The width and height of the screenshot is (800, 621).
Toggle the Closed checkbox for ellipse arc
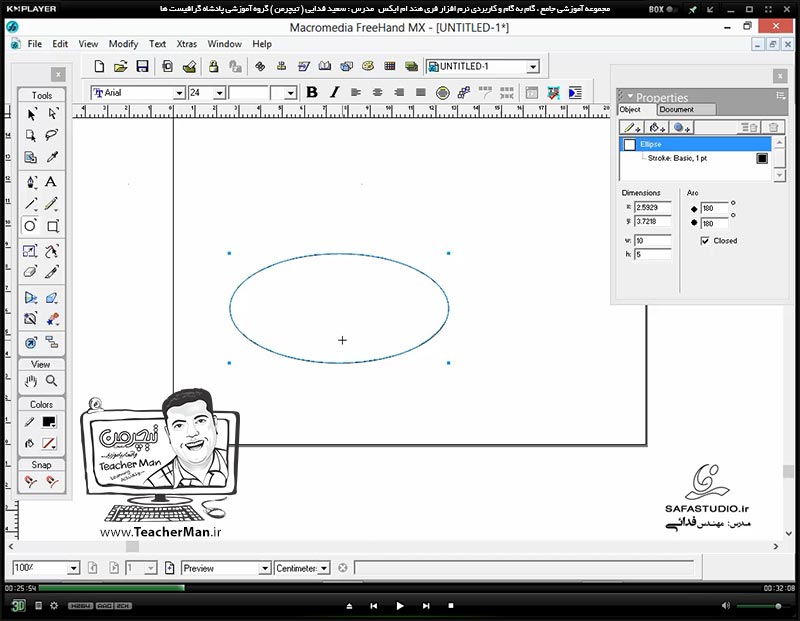705,241
